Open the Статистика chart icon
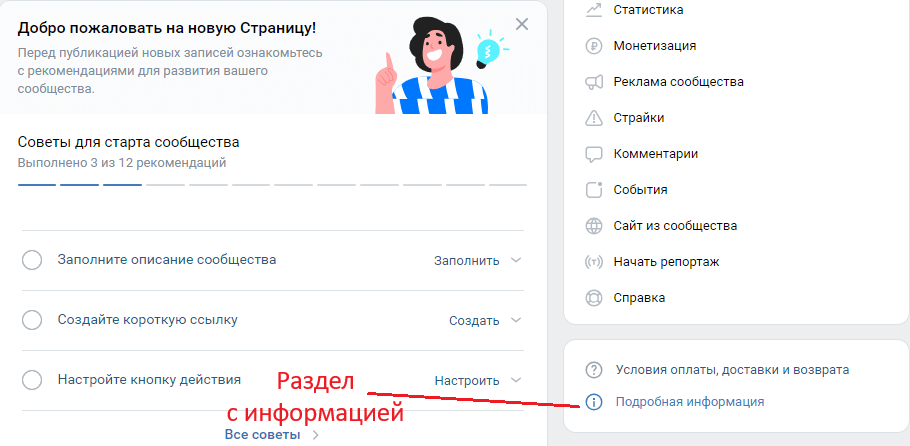Viewport: 910px width, 446px height. (x=594, y=10)
